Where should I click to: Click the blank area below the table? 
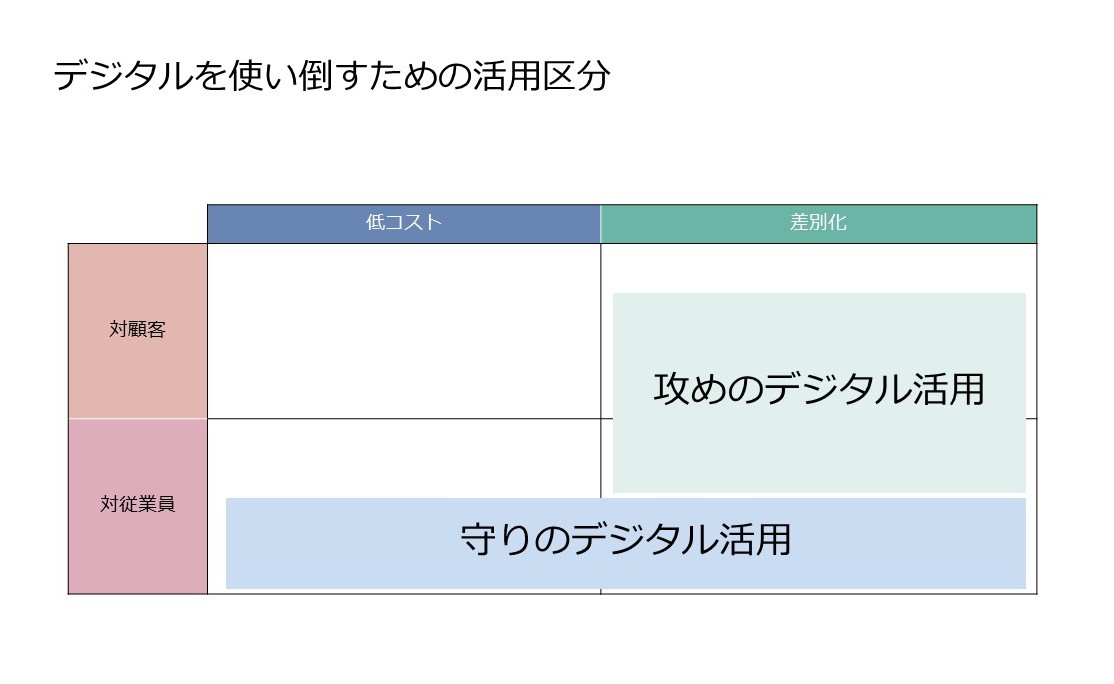[554, 639]
